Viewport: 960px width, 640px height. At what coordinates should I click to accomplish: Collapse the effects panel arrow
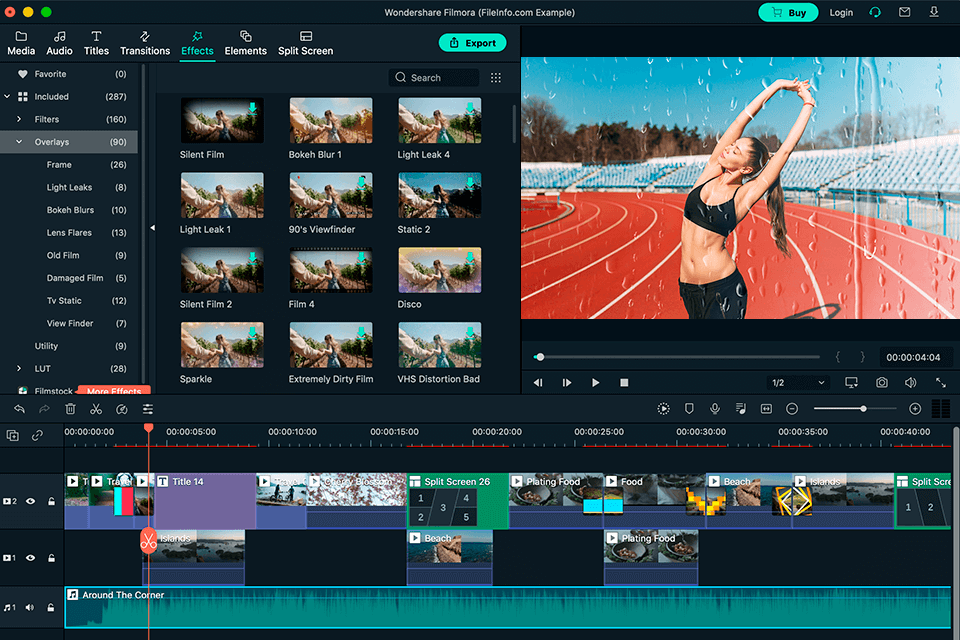tap(152, 228)
